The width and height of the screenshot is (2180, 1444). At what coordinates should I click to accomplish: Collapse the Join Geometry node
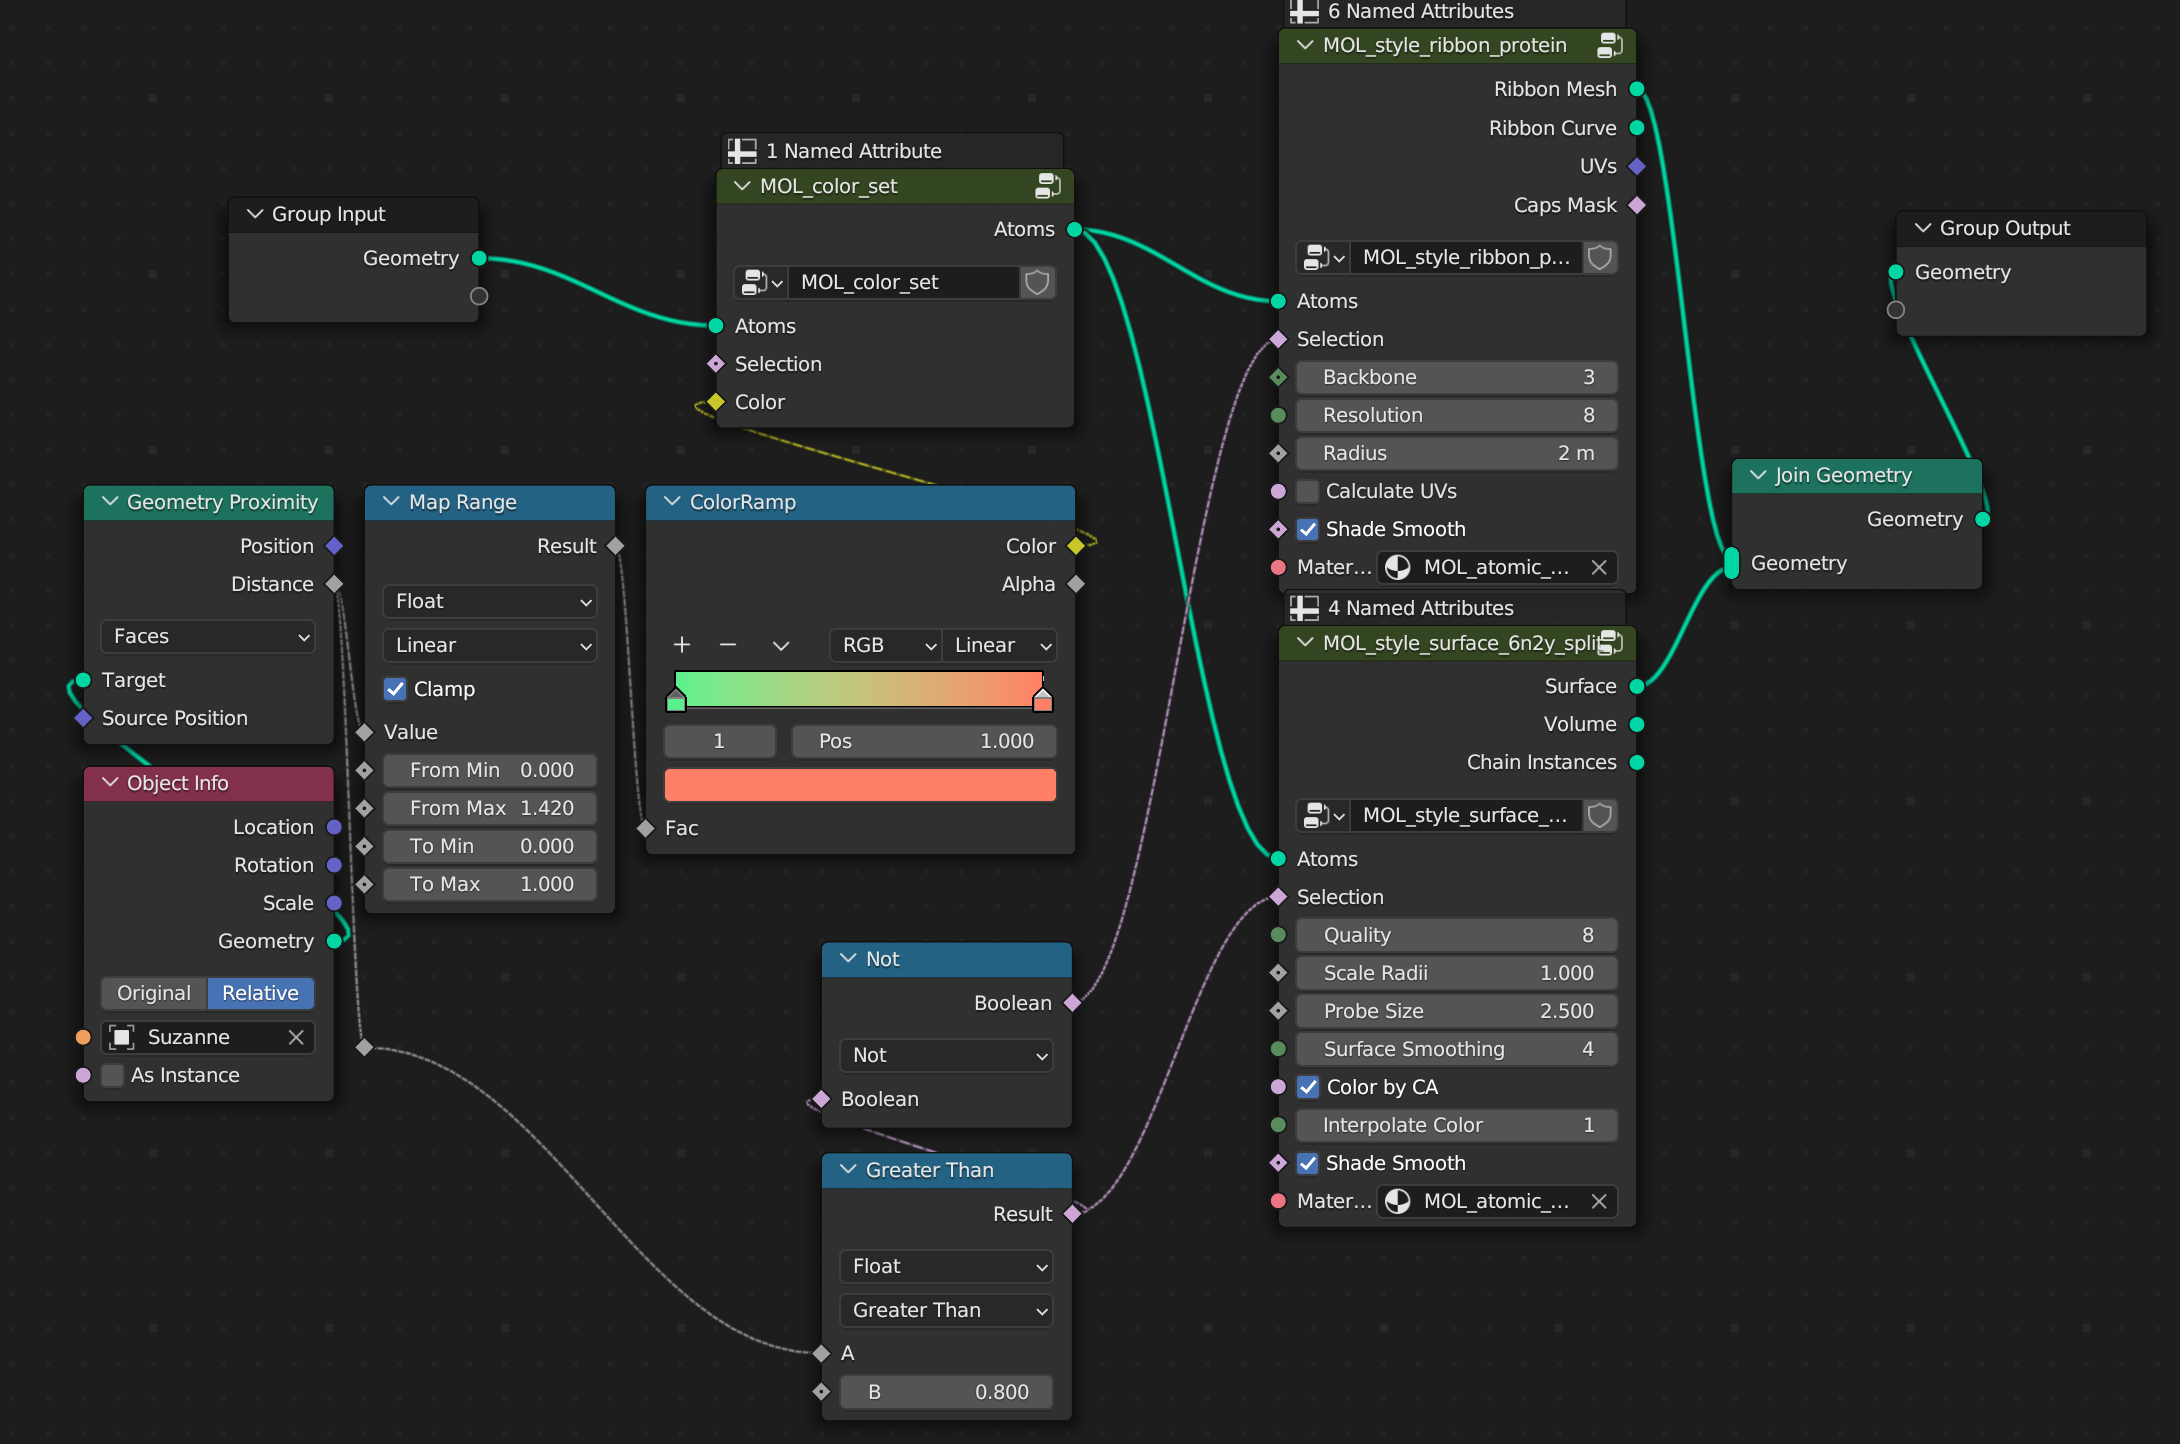point(1758,475)
